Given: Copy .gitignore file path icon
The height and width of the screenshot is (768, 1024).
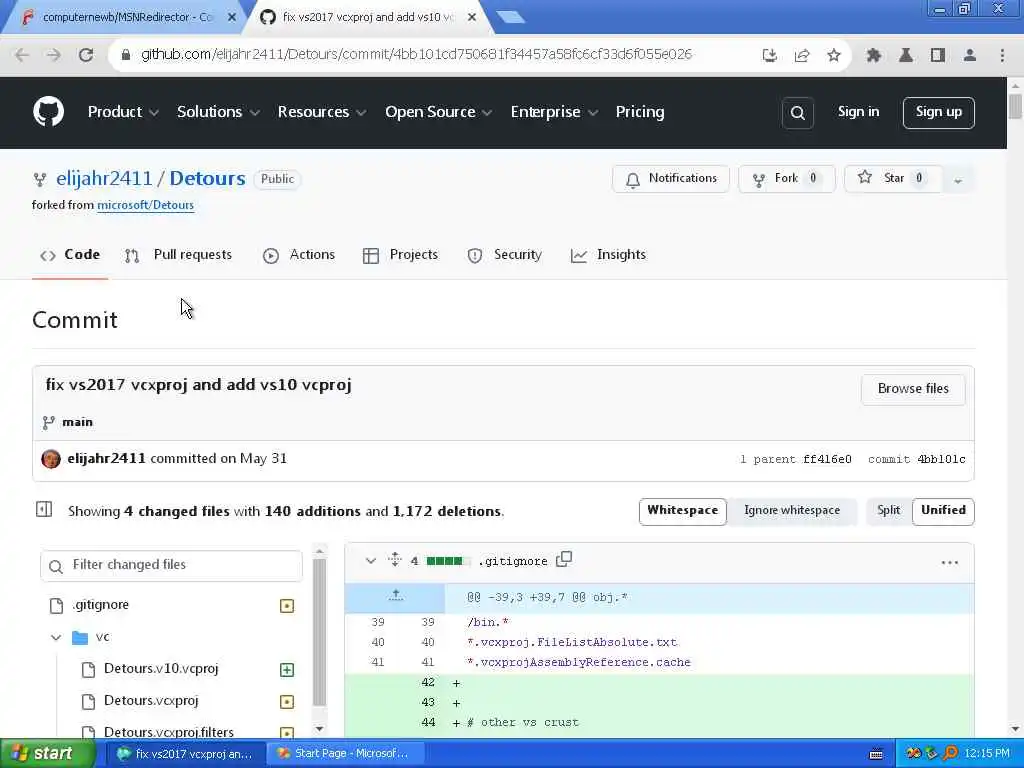Looking at the screenshot, I should [x=564, y=560].
